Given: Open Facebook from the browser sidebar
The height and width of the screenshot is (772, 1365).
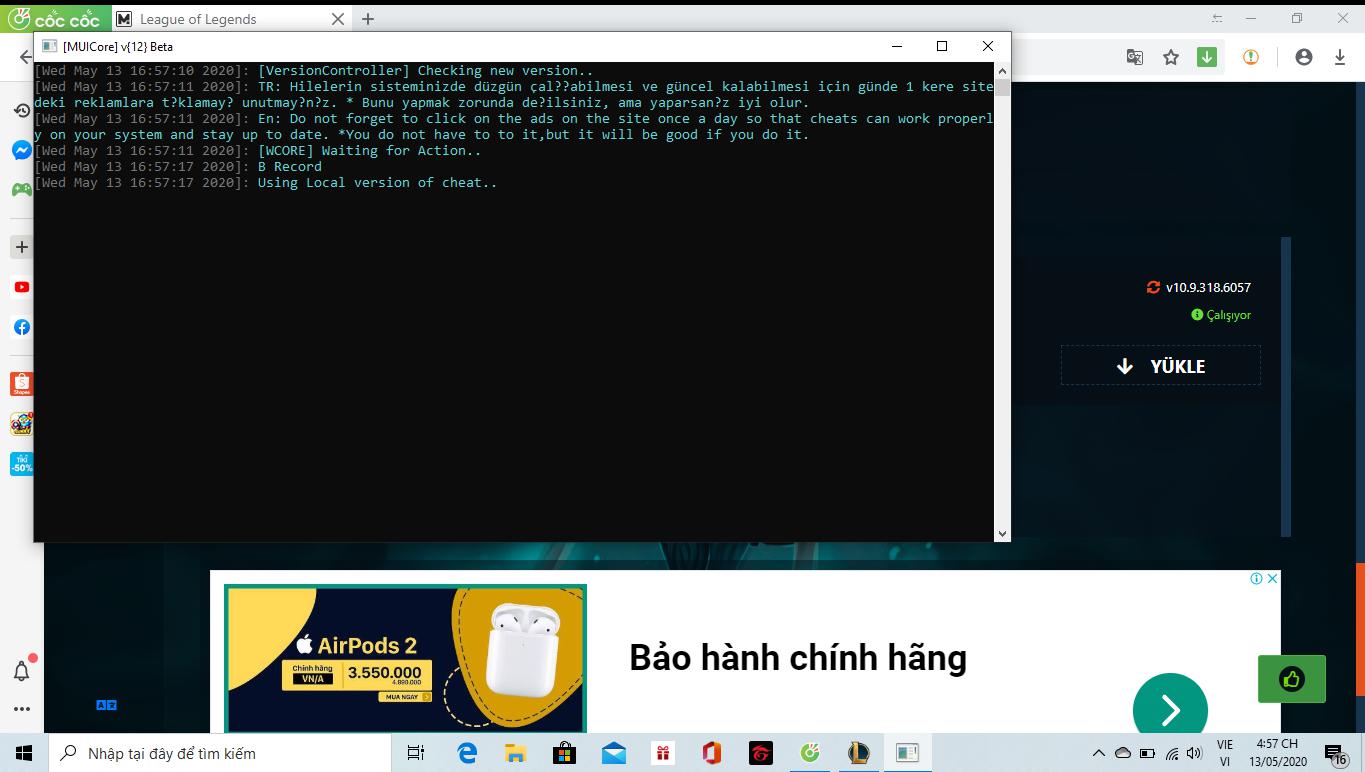Looking at the screenshot, I should tap(21, 327).
